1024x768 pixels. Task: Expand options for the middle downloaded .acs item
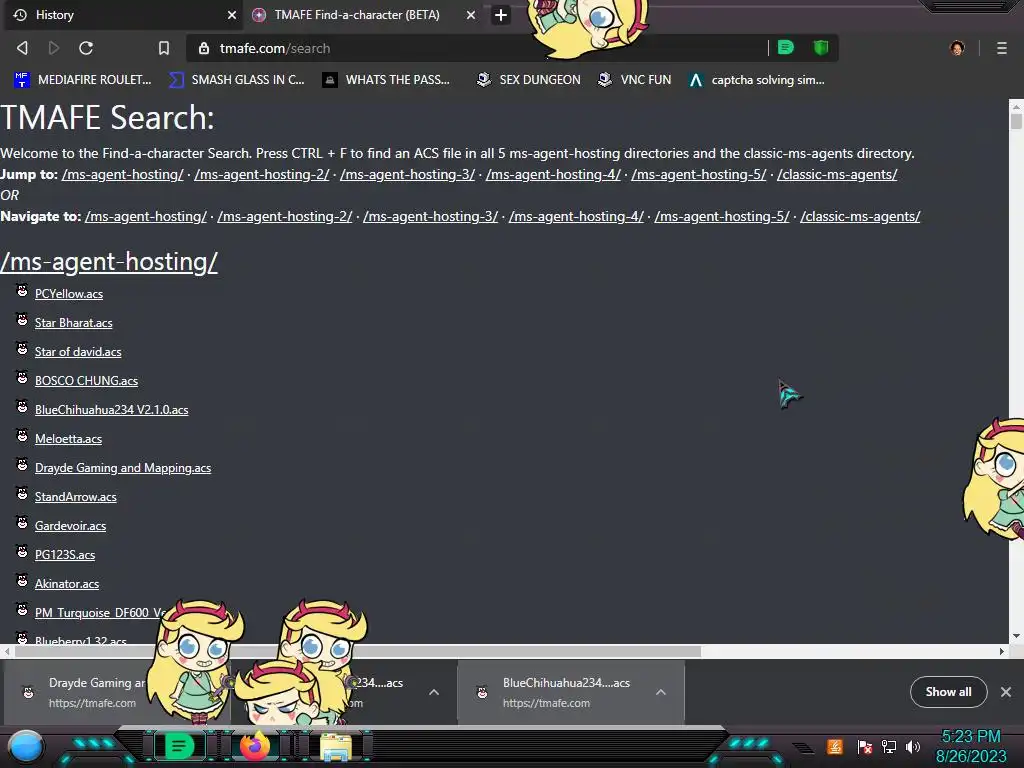434,692
